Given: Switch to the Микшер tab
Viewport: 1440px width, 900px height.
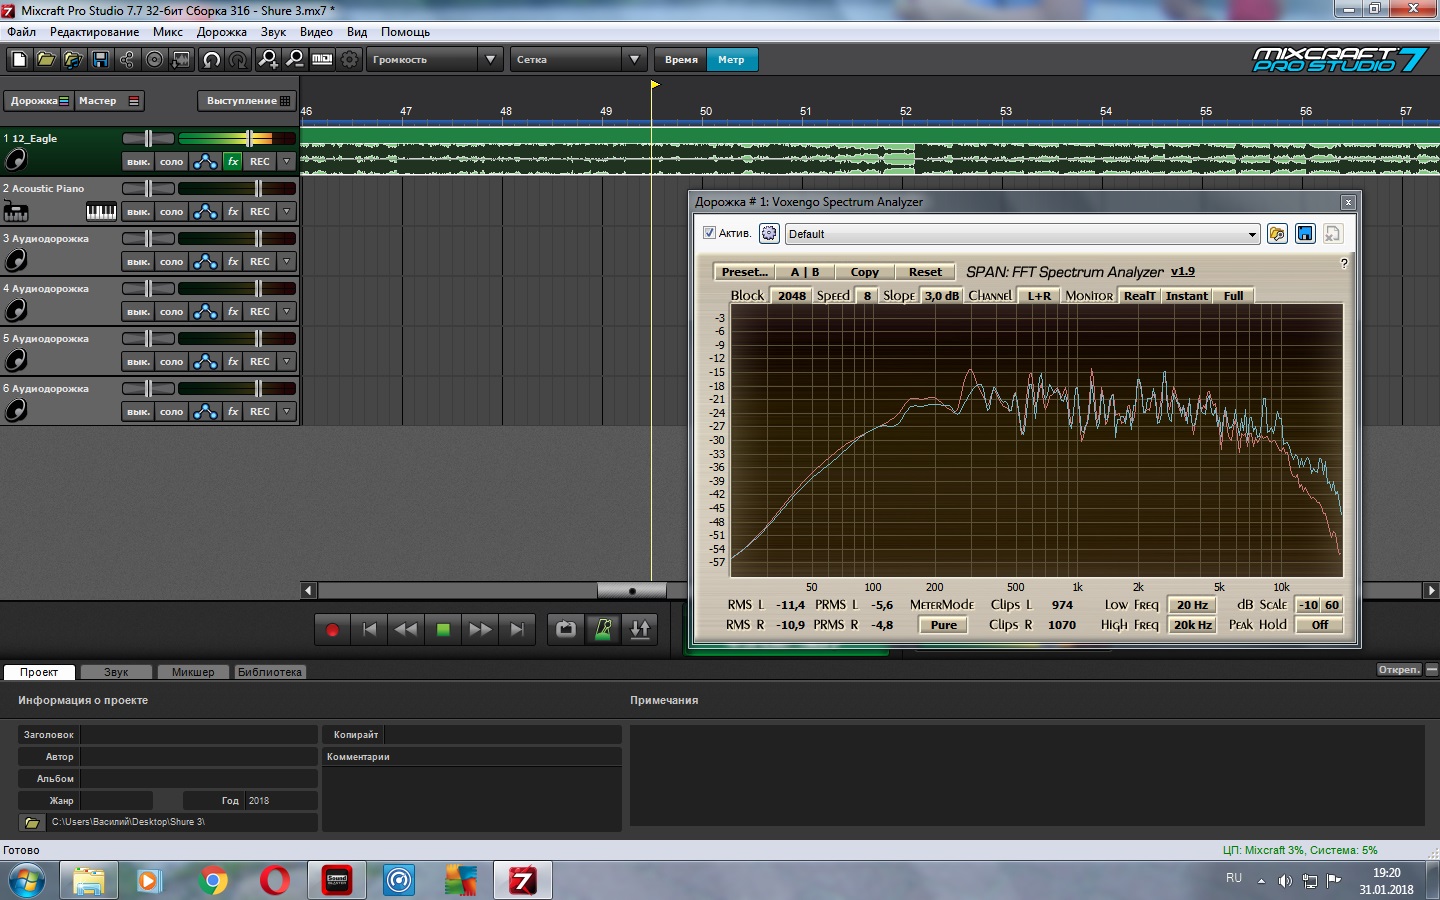Looking at the screenshot, I should [193, 672].
